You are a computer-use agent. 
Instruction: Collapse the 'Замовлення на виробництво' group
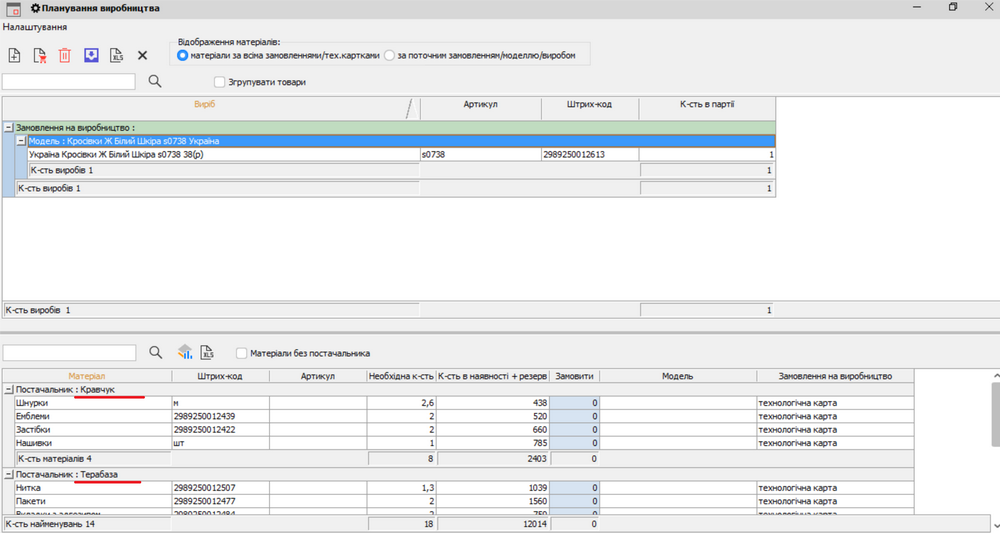coord(9,128)
